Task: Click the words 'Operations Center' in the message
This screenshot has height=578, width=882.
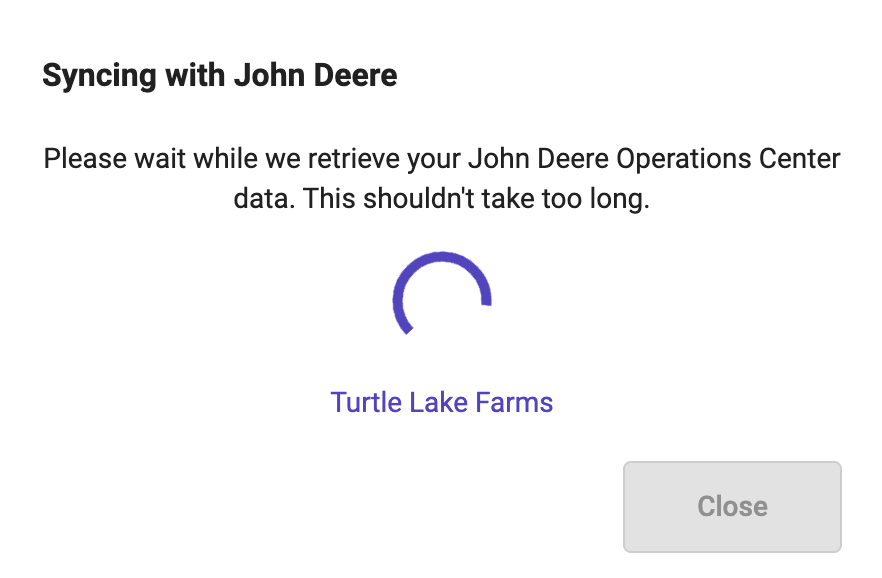Action: click(x=728, y=159)
